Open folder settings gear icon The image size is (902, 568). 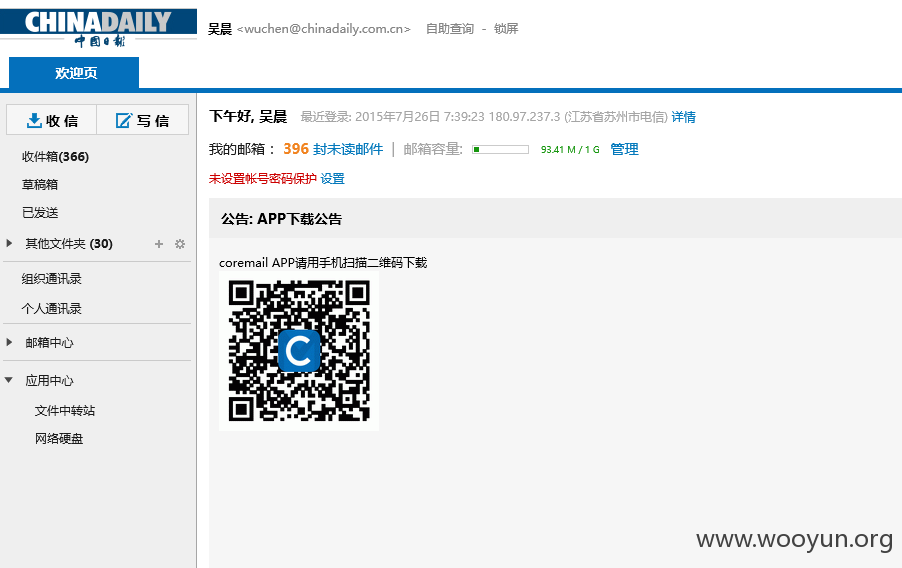(x=180, y=244)
